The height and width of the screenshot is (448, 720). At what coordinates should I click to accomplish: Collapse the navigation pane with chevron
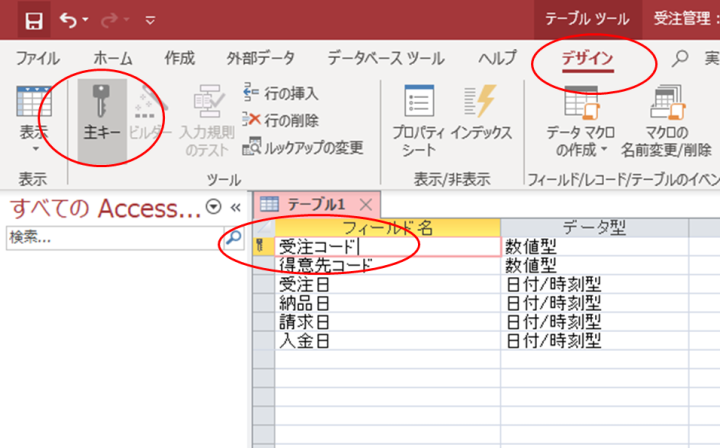[x=236, y=207]
